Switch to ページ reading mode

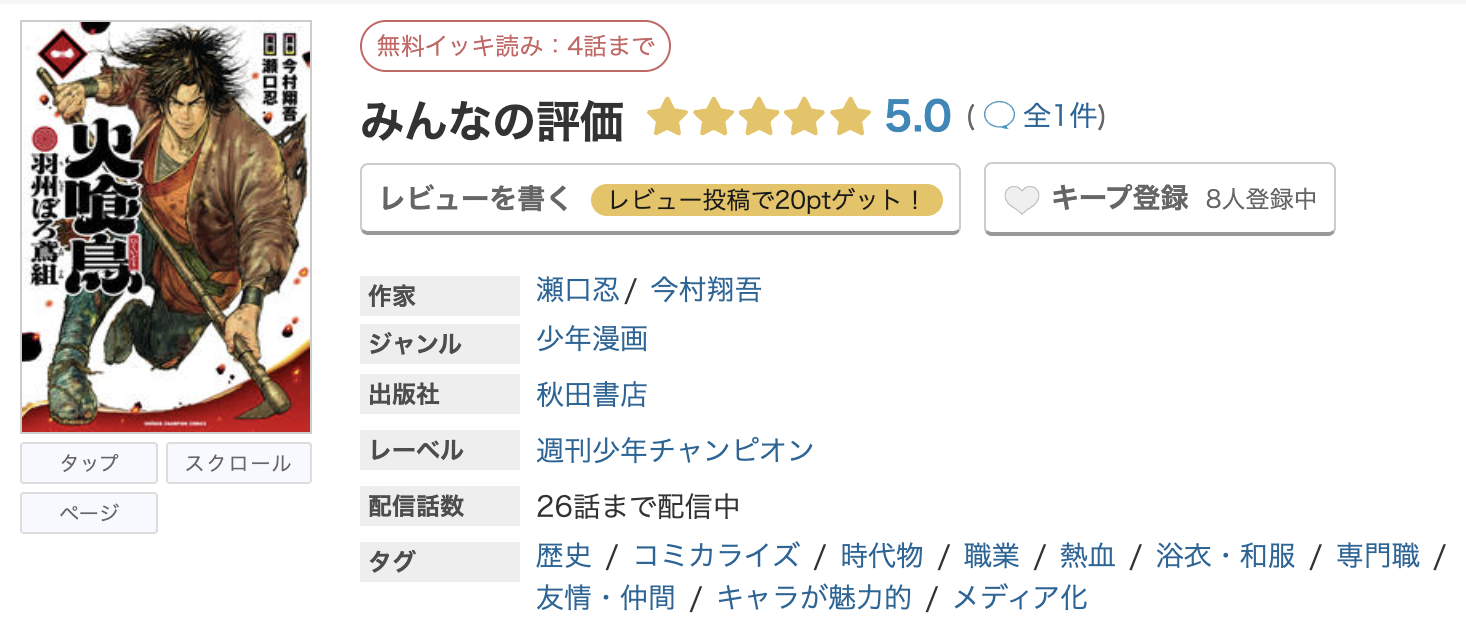(88, 513)
